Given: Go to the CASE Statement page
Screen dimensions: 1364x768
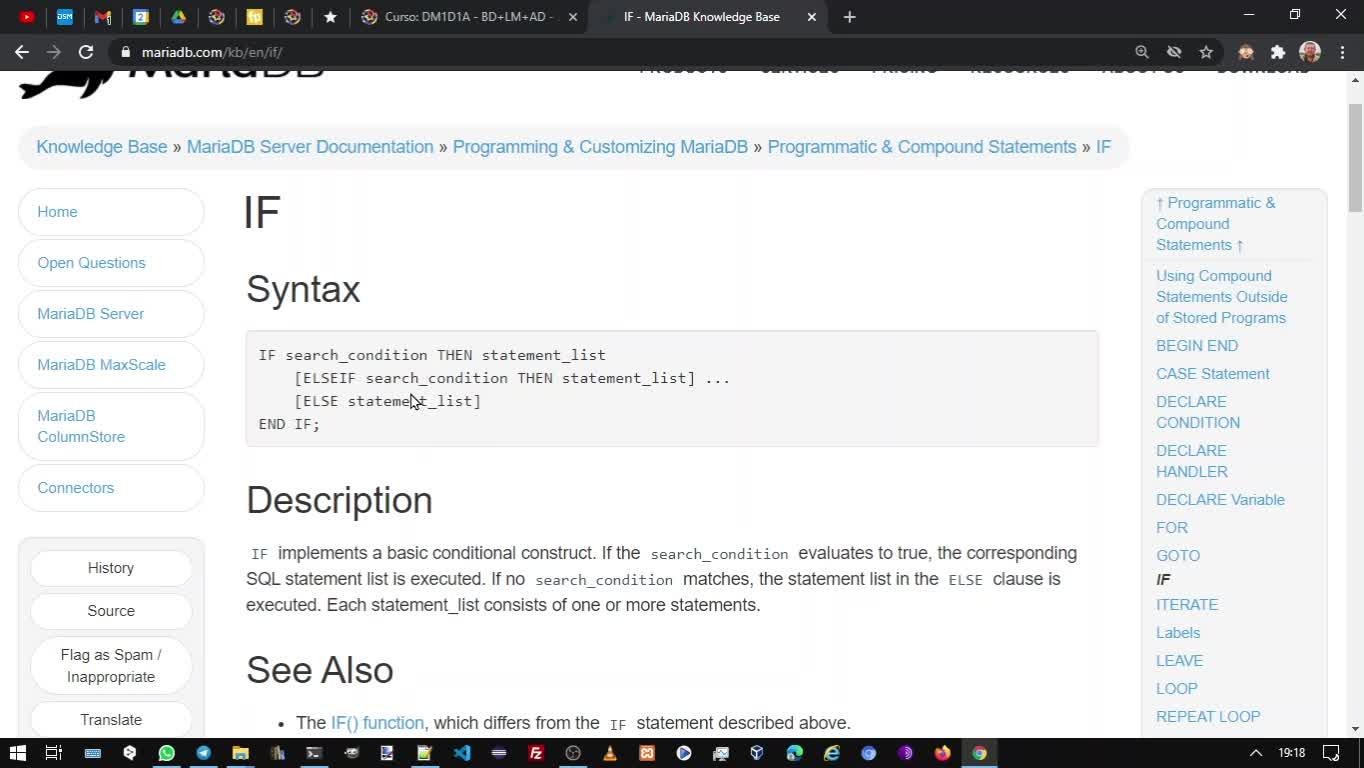Looking at the screenshot, I should (1212, 373).
